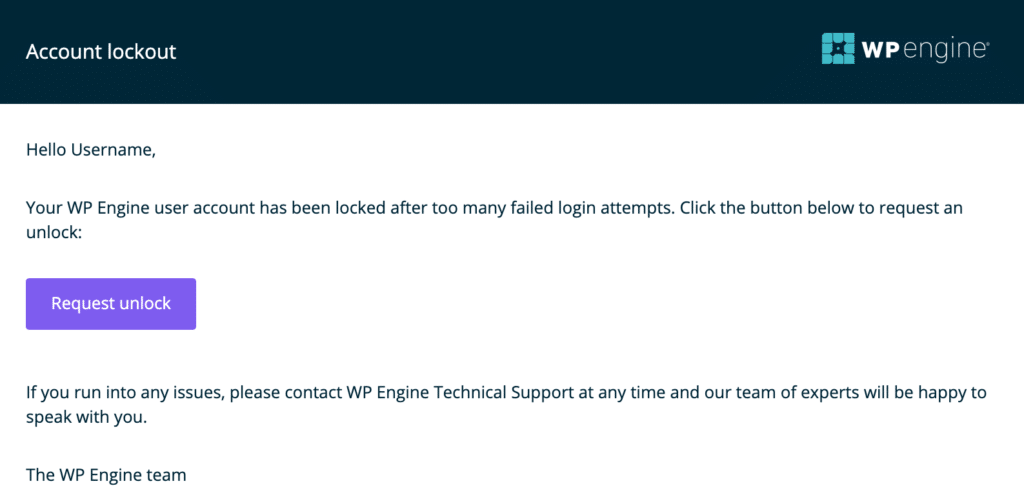1024x497 pixels.
Task: Click the dark navy header banner center
Action: click(x=512, y=52)
